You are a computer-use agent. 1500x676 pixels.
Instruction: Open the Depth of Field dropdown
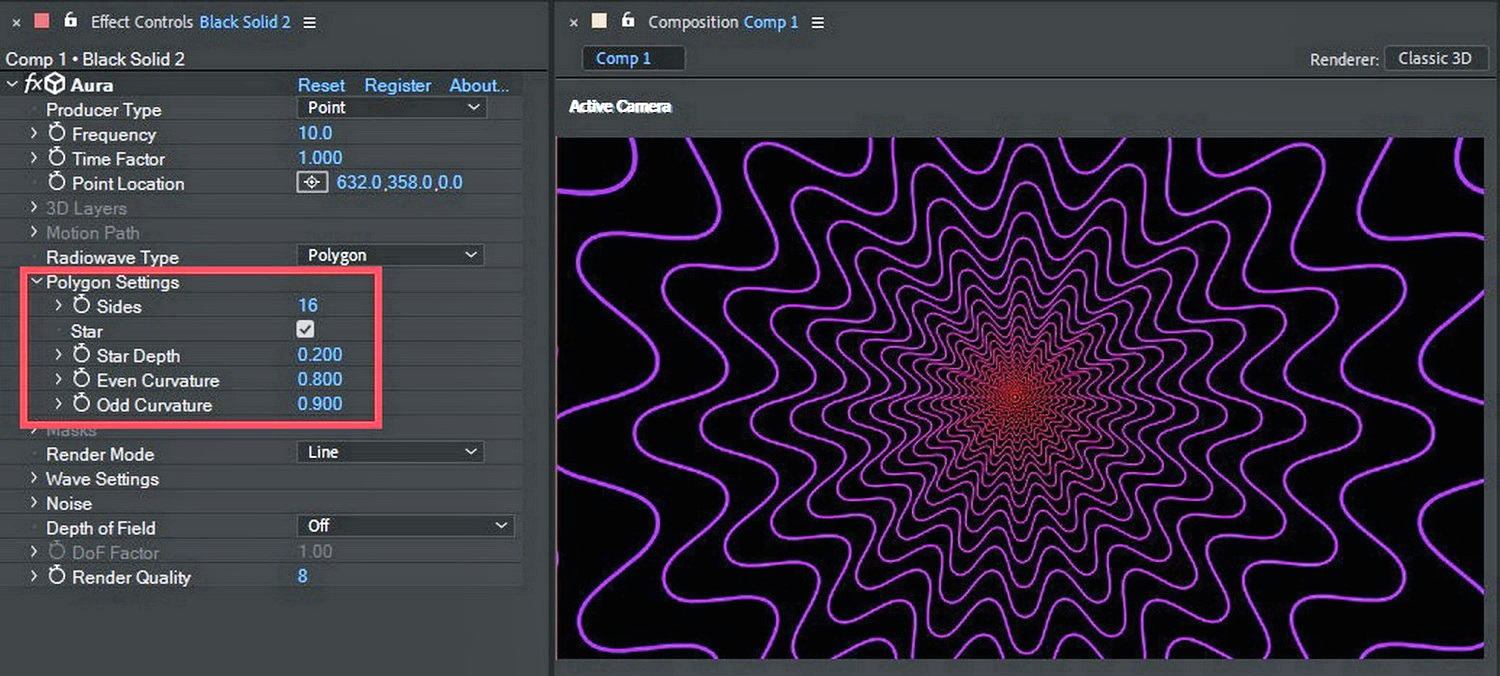tap(405, 526)
